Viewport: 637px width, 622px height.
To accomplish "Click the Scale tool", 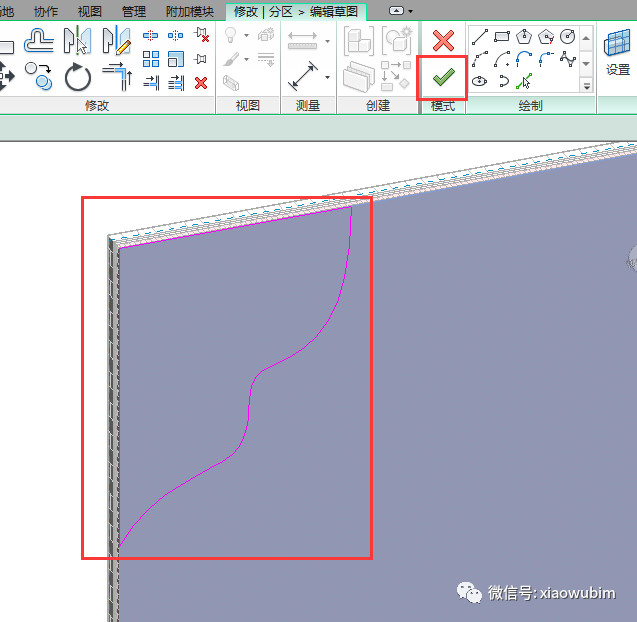I will [176, 59].
